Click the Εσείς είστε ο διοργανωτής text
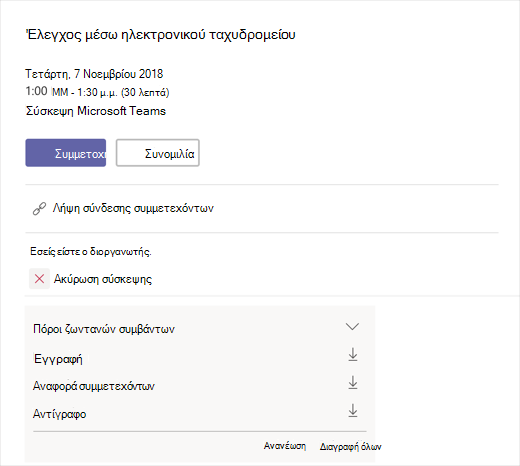The width and height of the screenshot is (520, 466). pos(91,251)
